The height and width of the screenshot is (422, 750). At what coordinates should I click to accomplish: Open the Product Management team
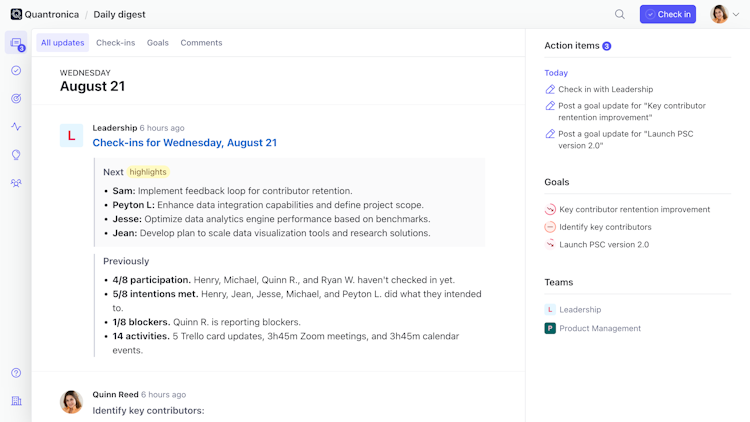pos(600,328)
